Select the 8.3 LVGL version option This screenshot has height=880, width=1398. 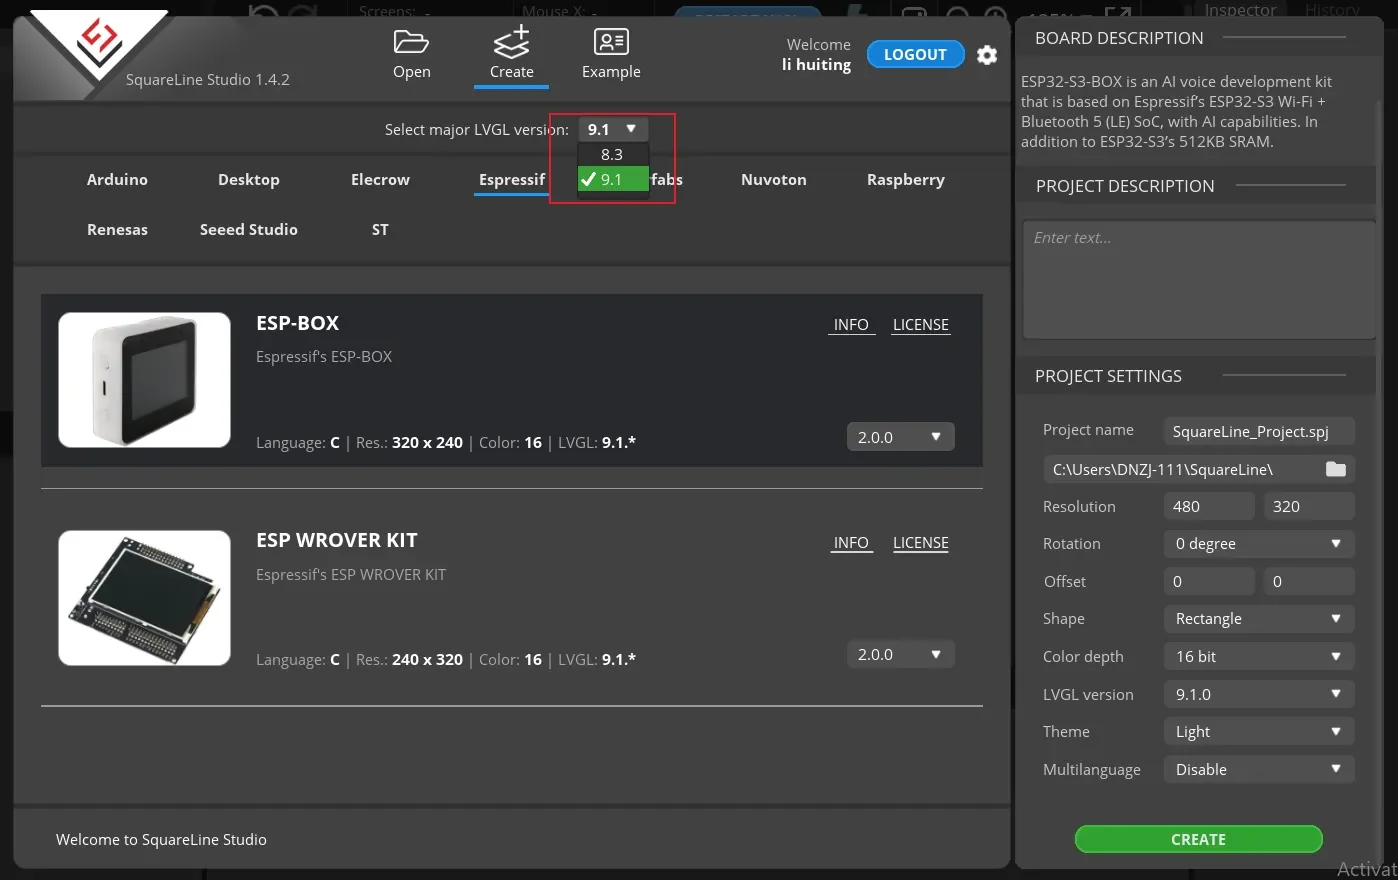(x=612, y=154)
